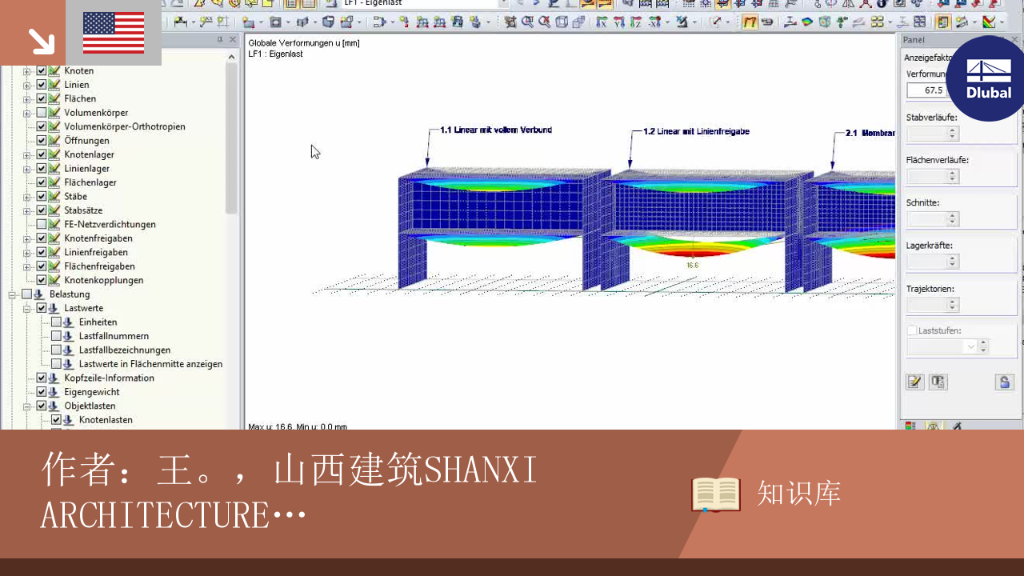Screen dimensions: 1024x576
Task: Click the view-in-X-direction toolbar icon
Action: pyautogui.click(x=601, y=22)
